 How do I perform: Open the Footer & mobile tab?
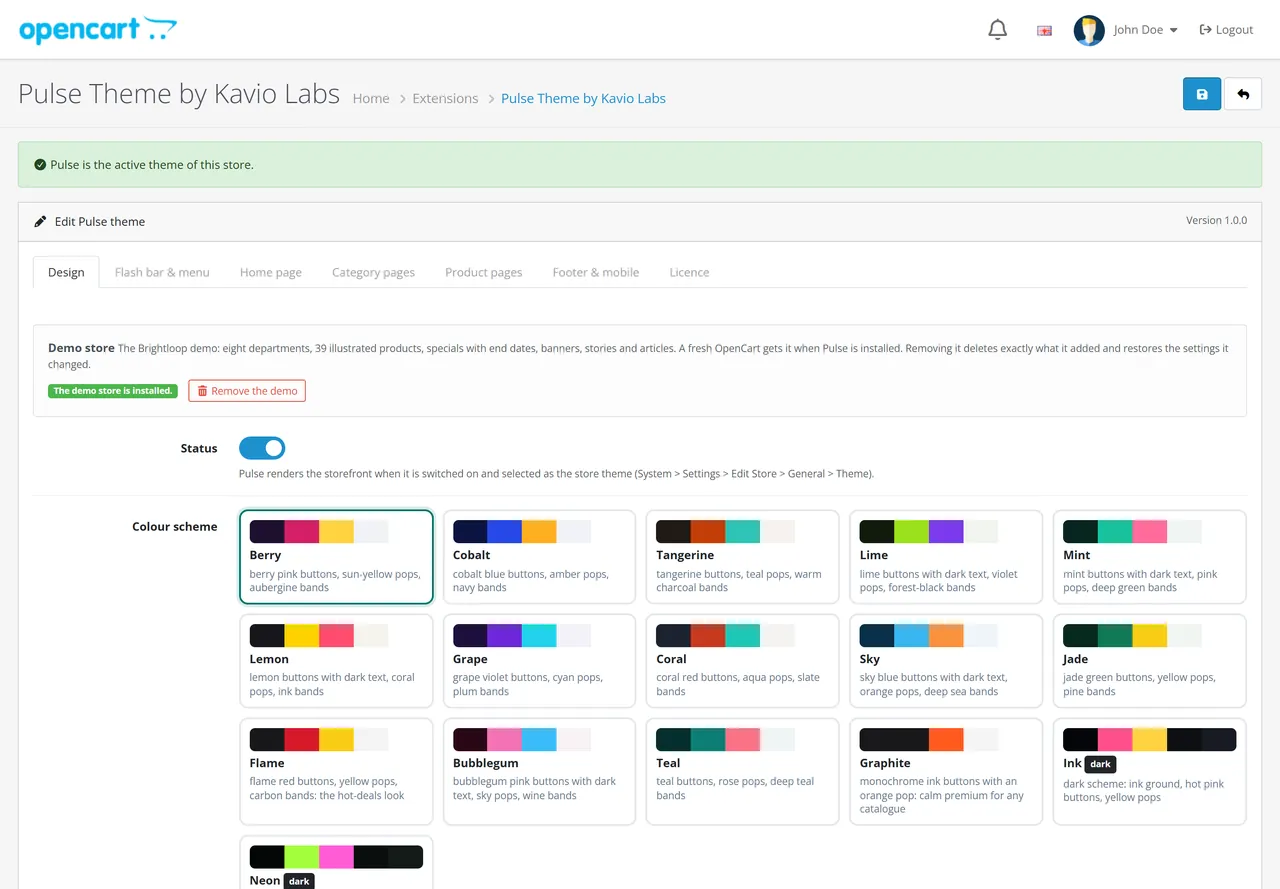pyautogui.click(x=596, y=272)
